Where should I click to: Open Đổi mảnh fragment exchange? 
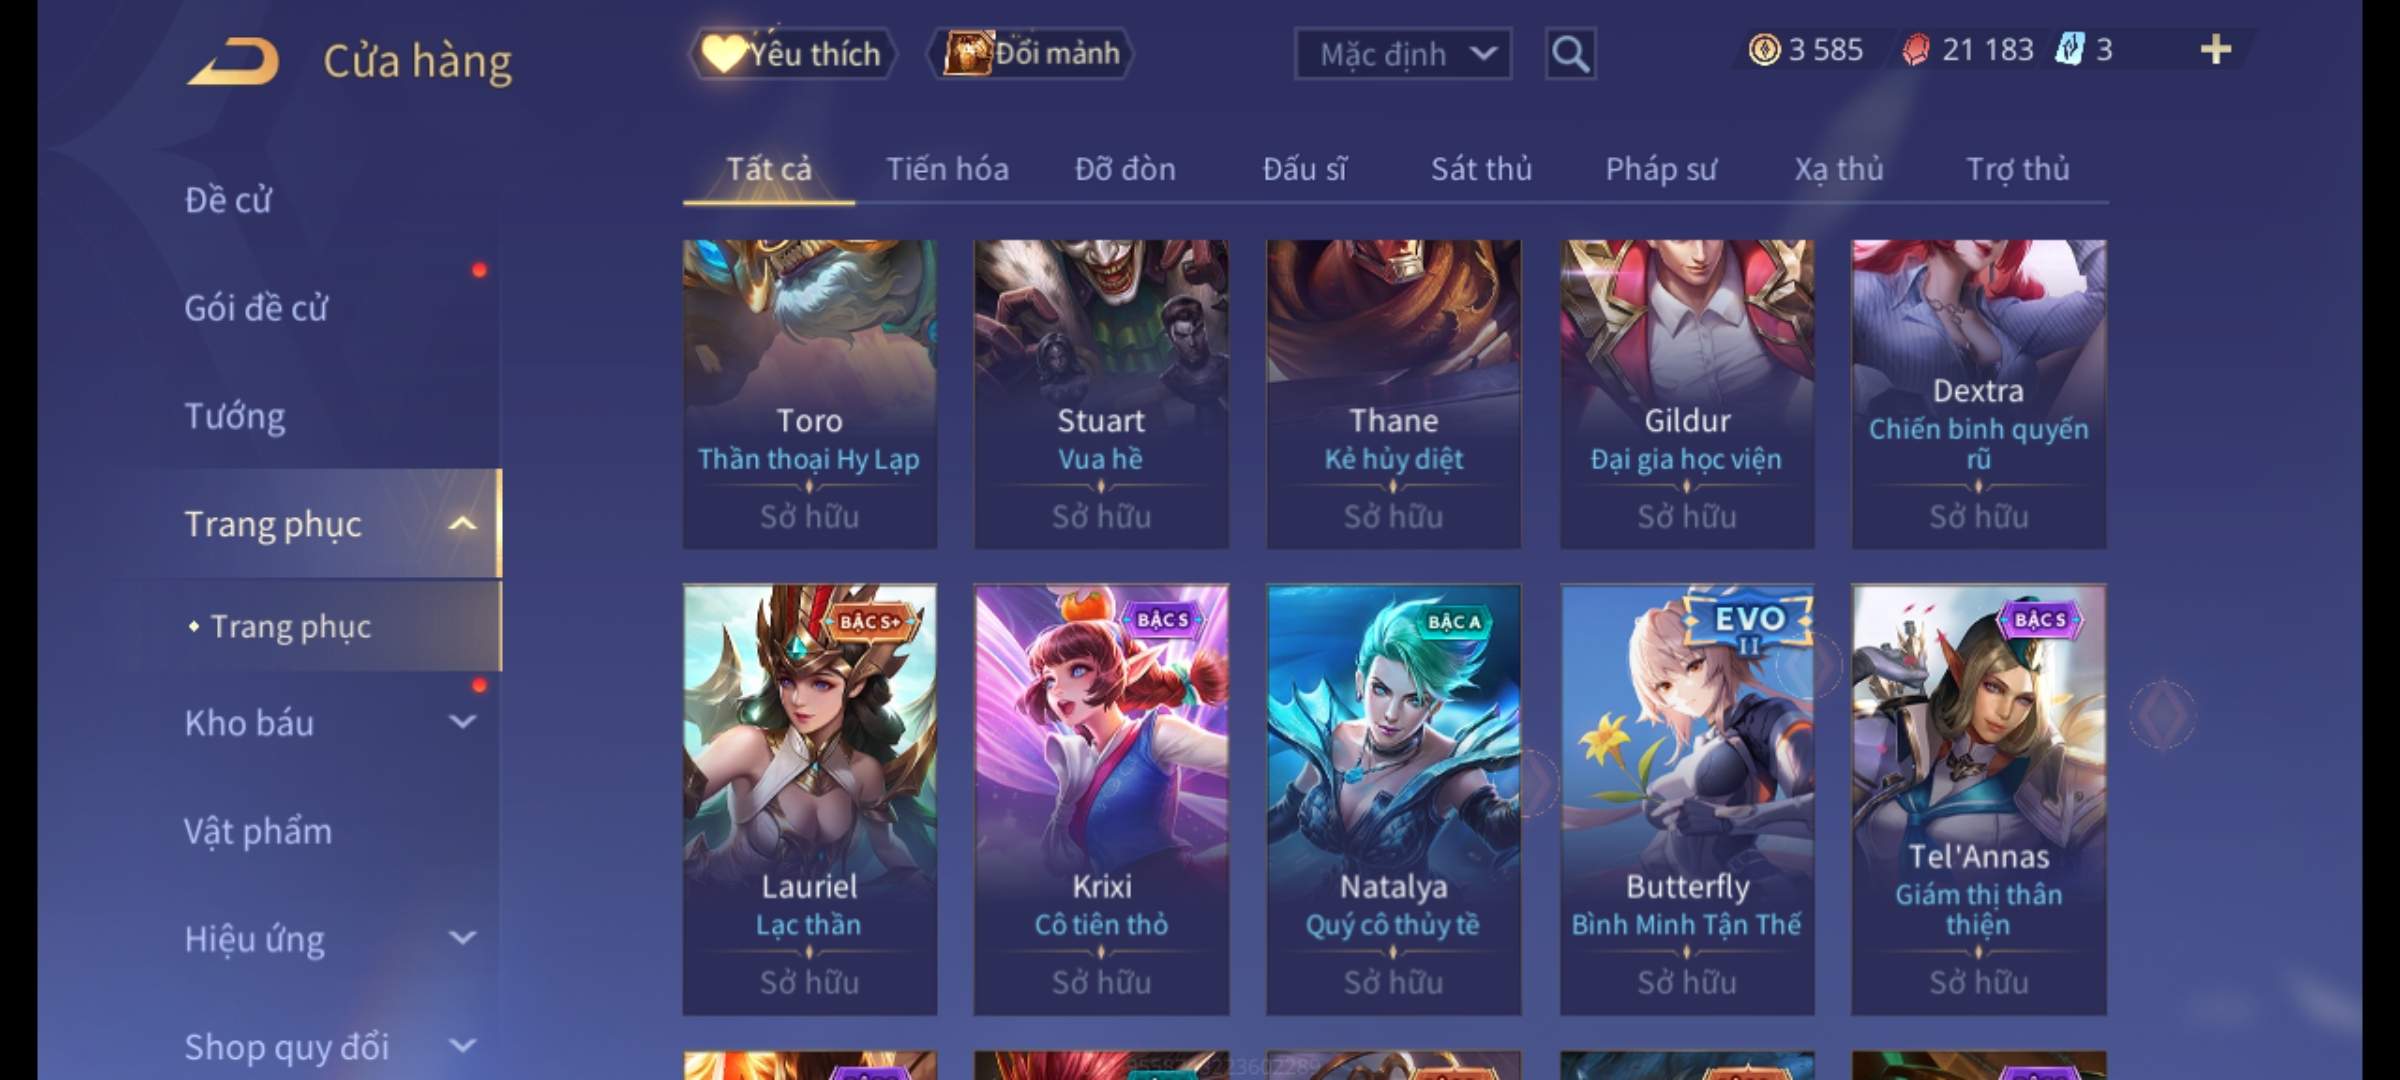tap(1031, 53)
